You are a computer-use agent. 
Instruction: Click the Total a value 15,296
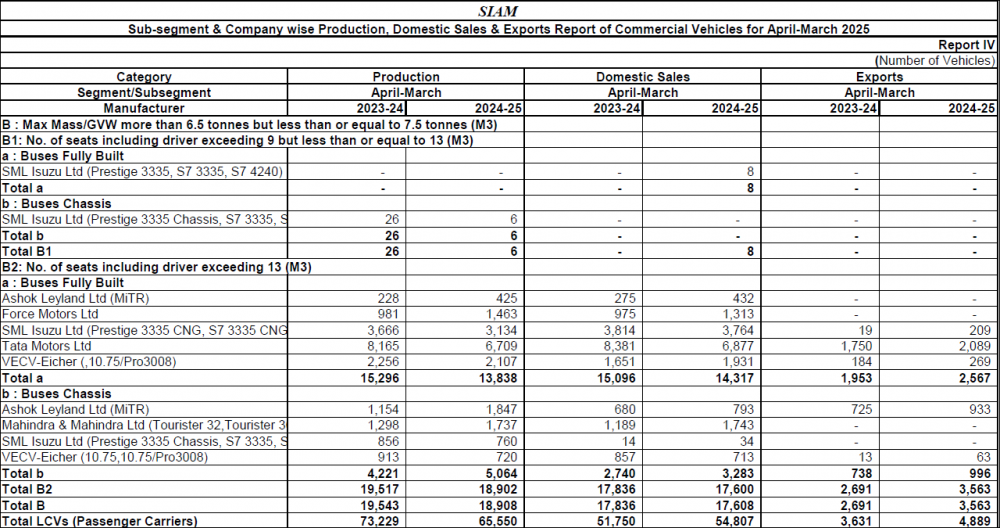[380, 378]
